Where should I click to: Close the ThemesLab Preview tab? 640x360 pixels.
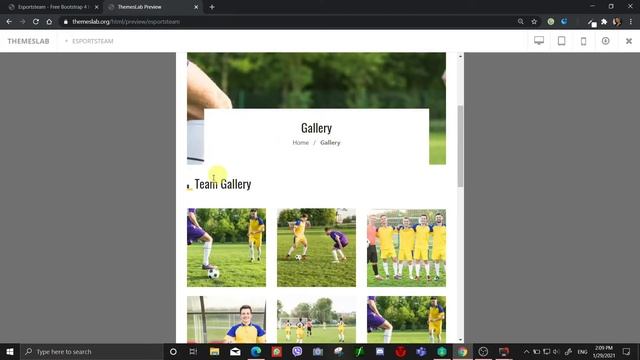point(196,7)
